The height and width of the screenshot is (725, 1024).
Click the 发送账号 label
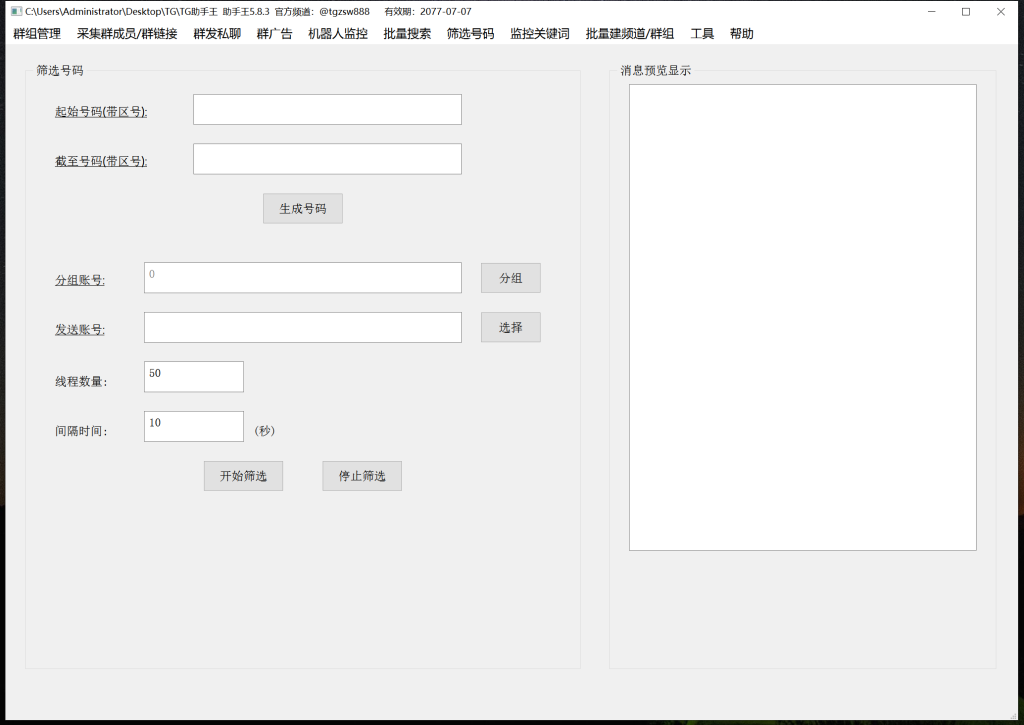coord(80,330)
